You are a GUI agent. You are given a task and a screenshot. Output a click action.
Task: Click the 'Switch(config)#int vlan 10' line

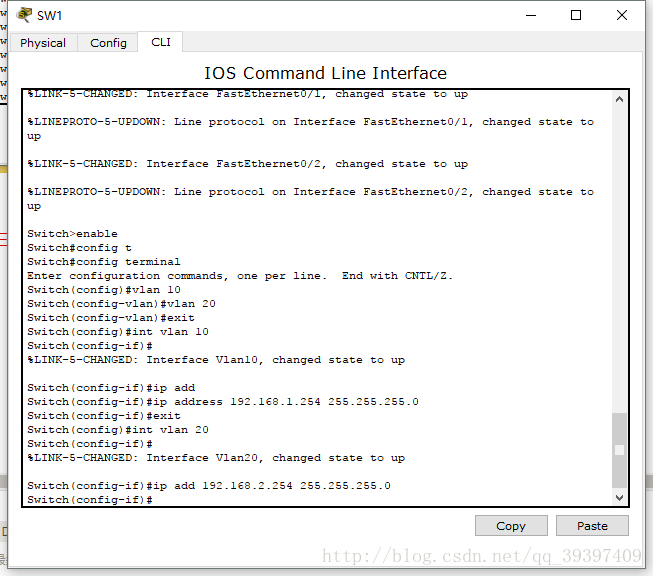coord(118,332)
